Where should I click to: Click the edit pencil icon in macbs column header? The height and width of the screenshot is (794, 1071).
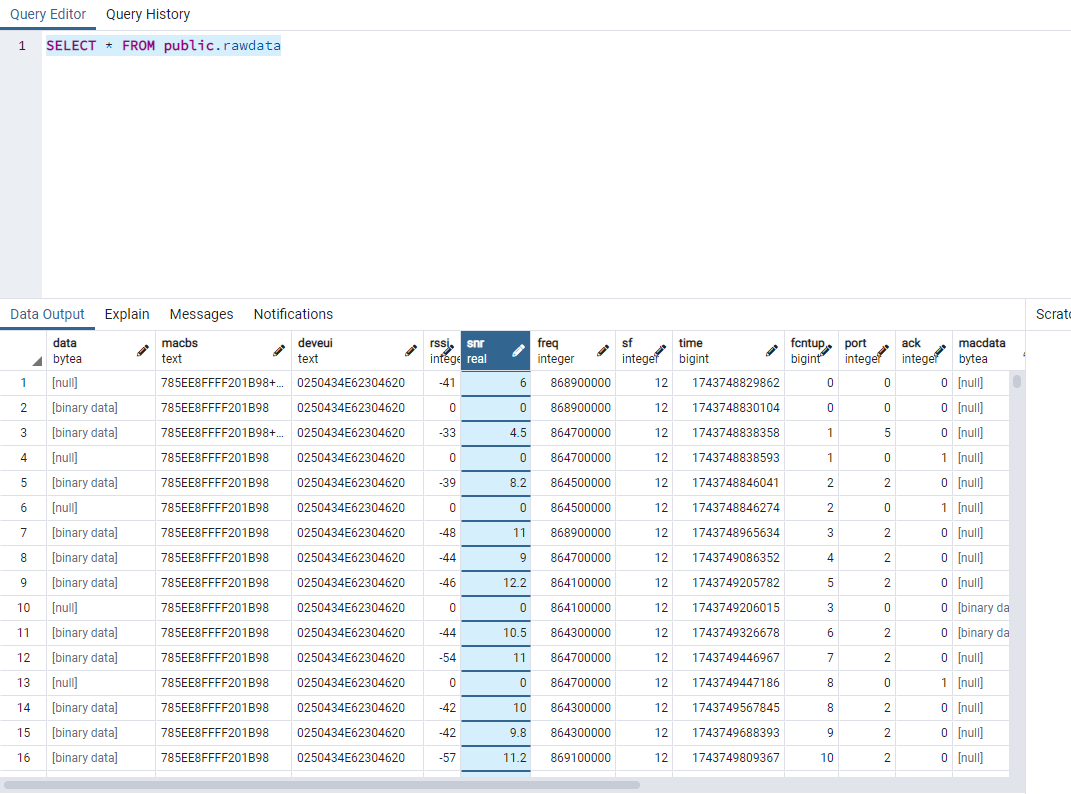click(x=279, y=351)
